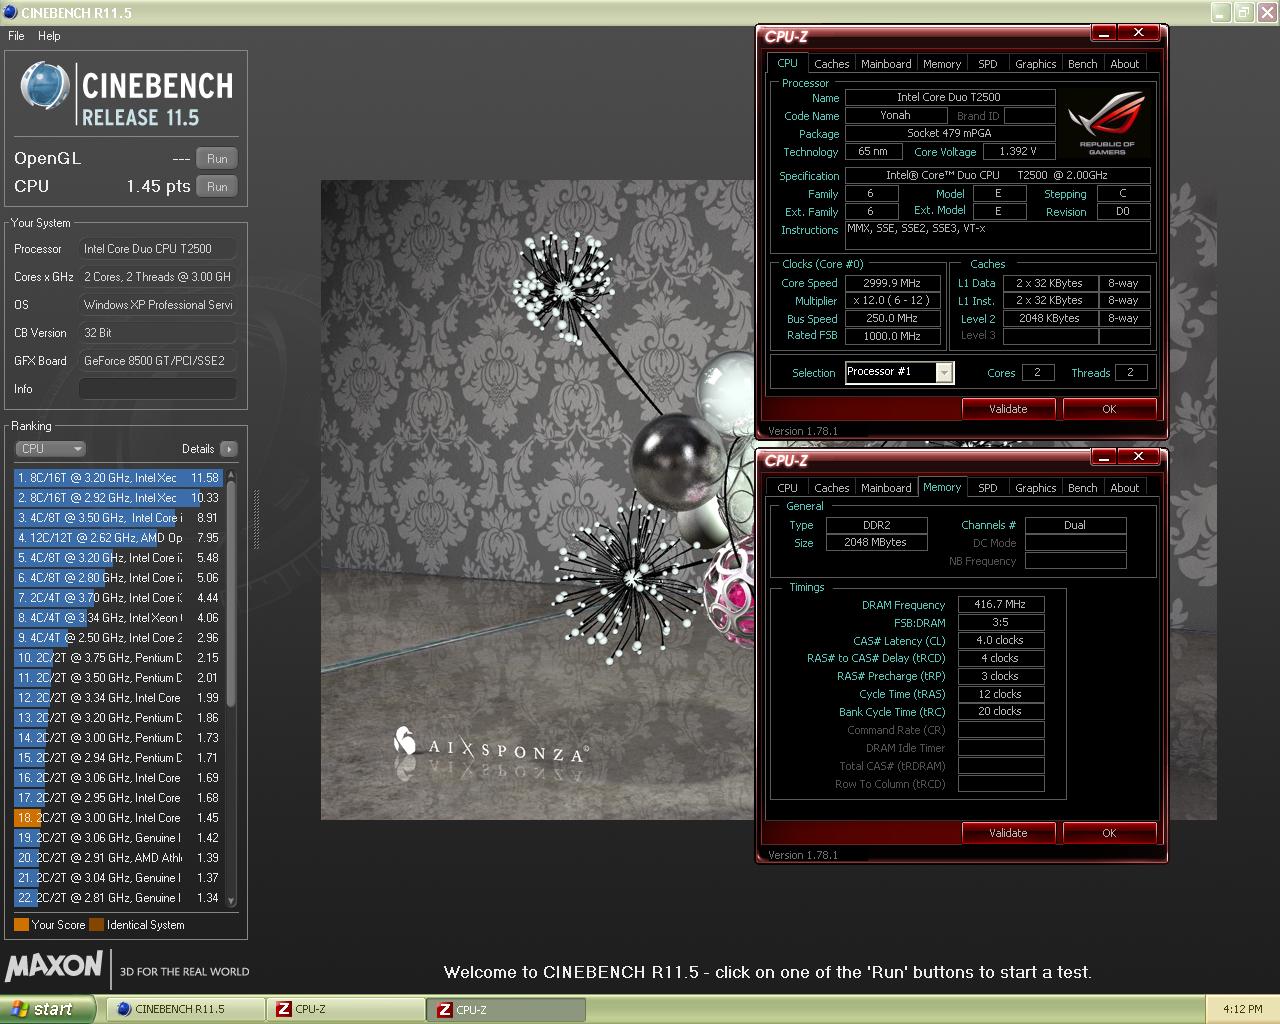The height and width of the screenshot is (1024, 1280).
Task: Open SPD tab in top CPU-Z window
Action: click(x=988, y=64)
